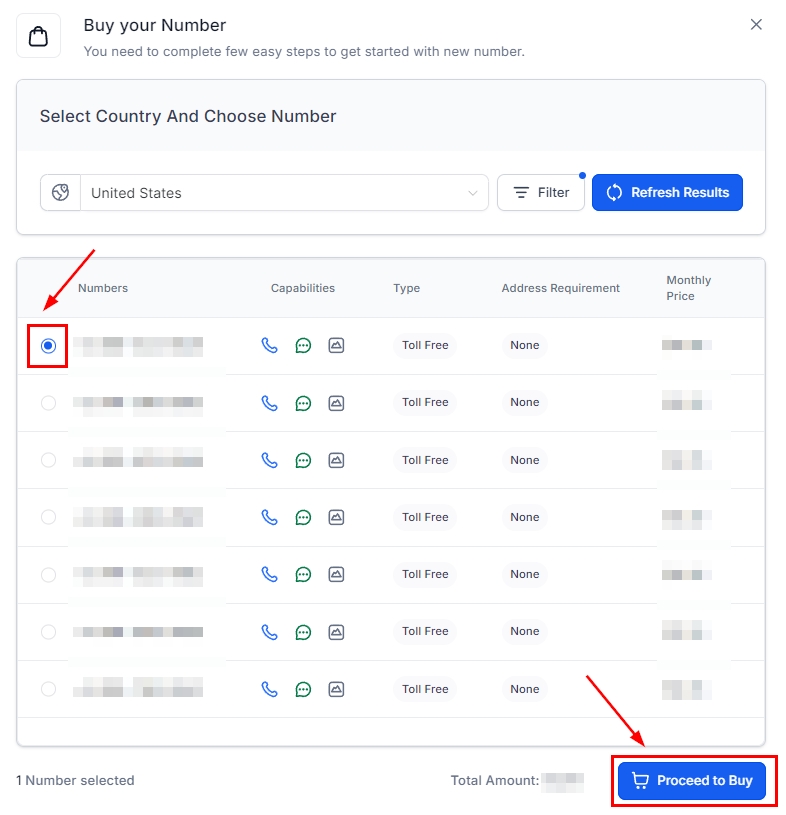Screen dimensions: 786x815
Task: Choose the fourth row's radio button
Action: (x=48, y=517)
